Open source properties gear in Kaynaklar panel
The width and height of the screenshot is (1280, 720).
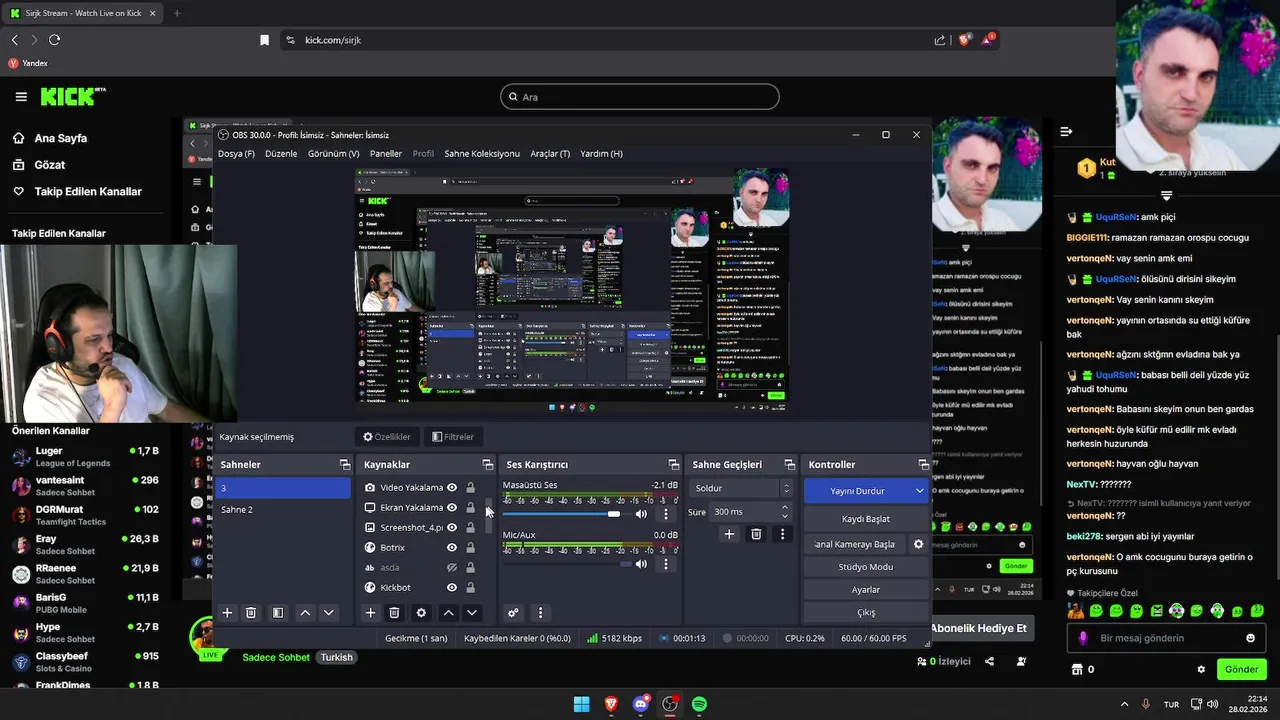[x=421, y=613]
